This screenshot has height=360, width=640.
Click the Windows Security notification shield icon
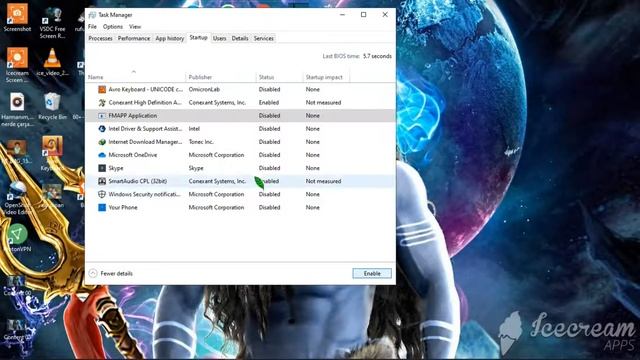tap(102, 194)
